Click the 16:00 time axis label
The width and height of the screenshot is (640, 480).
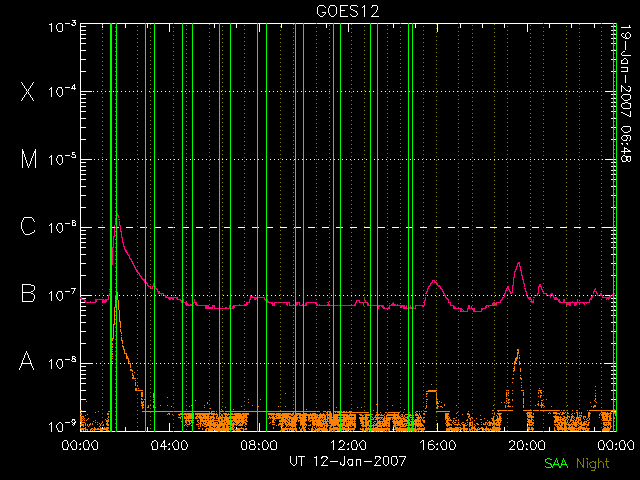(x=437, y=445)
